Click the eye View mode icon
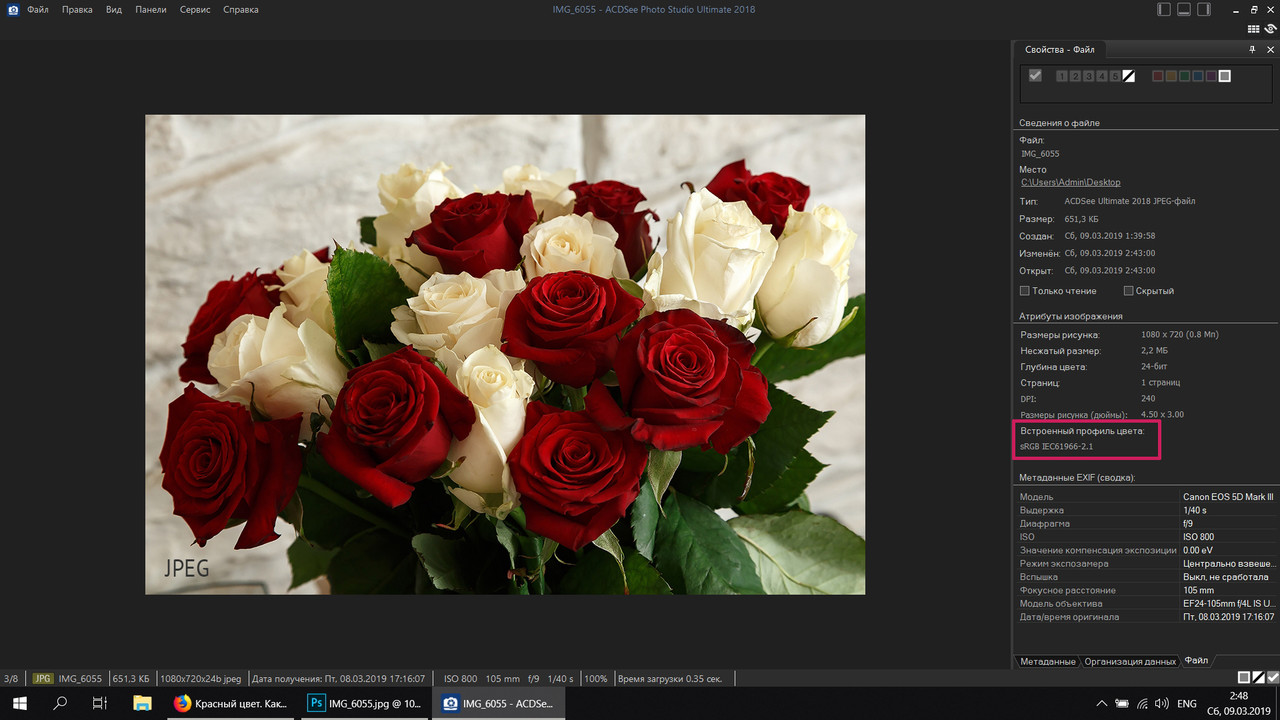The width and height of the screenshot is (1280, 720). (1270, 29)
